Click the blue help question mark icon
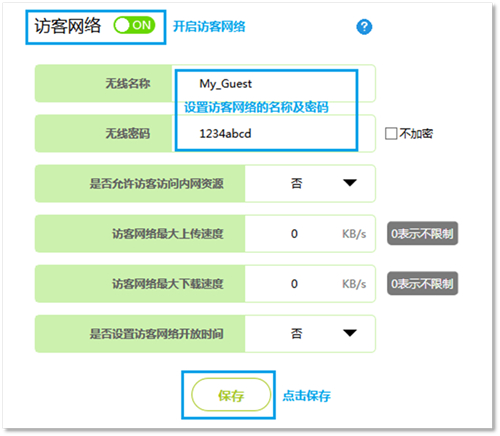 point(364,27)
